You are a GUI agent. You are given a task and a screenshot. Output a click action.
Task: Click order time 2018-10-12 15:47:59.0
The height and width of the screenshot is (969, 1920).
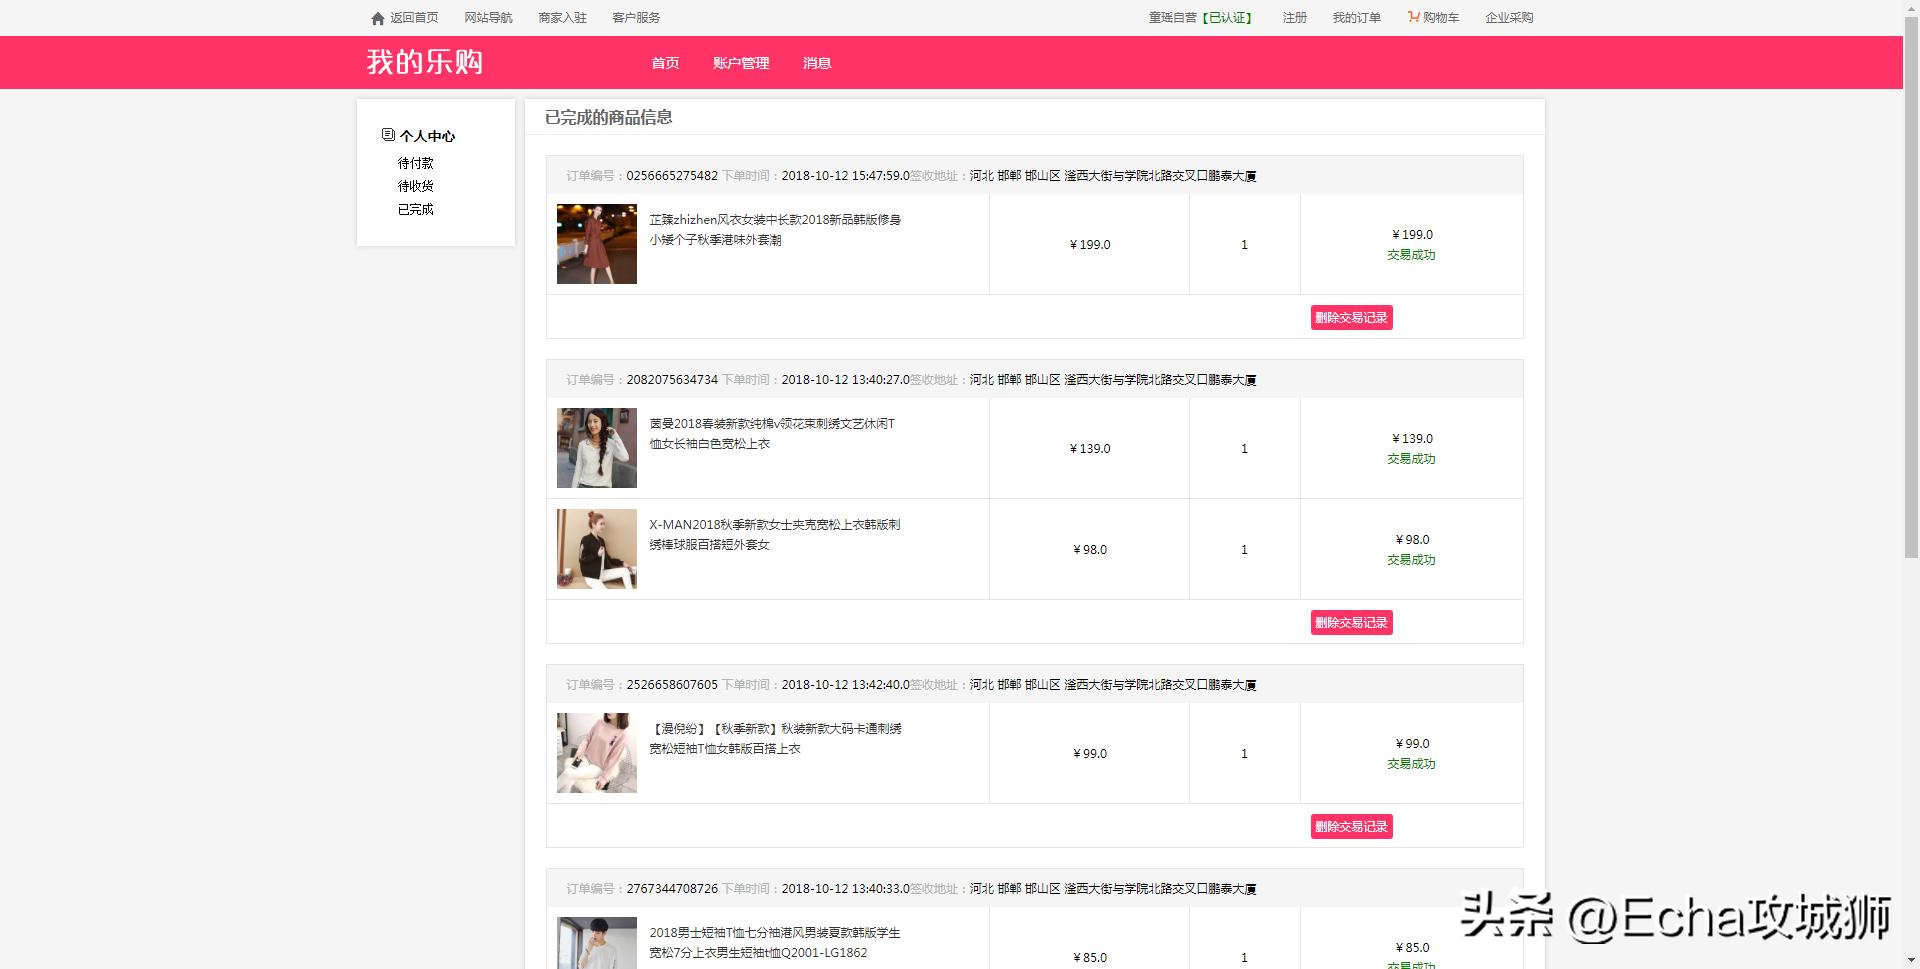point(845,176)
